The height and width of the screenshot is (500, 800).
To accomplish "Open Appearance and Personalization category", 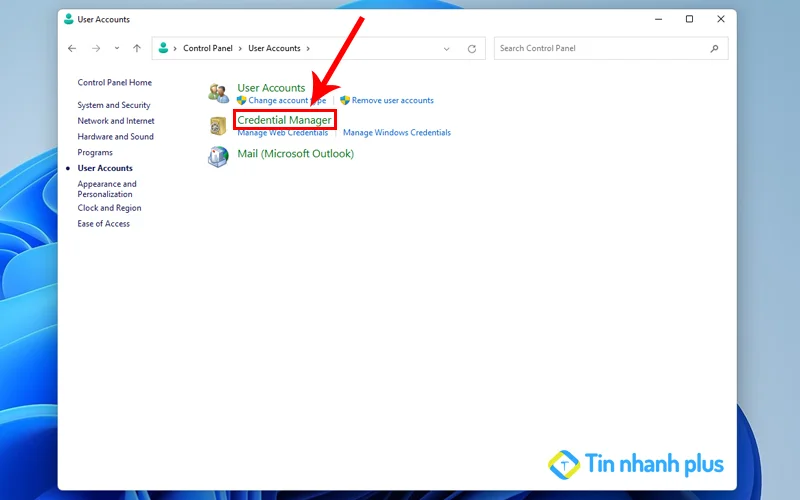I will pyautogui.click(x=107, y=189).
